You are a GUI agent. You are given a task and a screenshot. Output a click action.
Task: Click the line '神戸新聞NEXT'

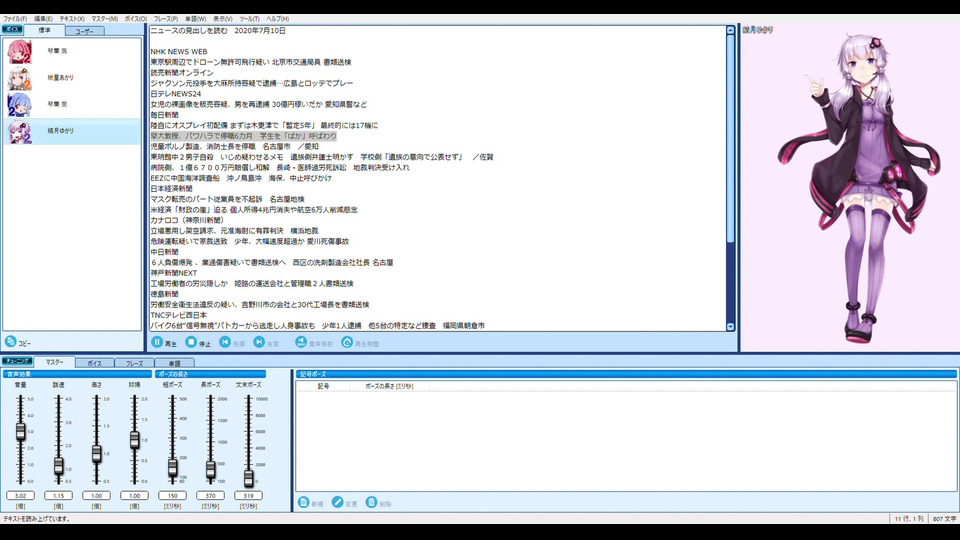click(174, 273)
